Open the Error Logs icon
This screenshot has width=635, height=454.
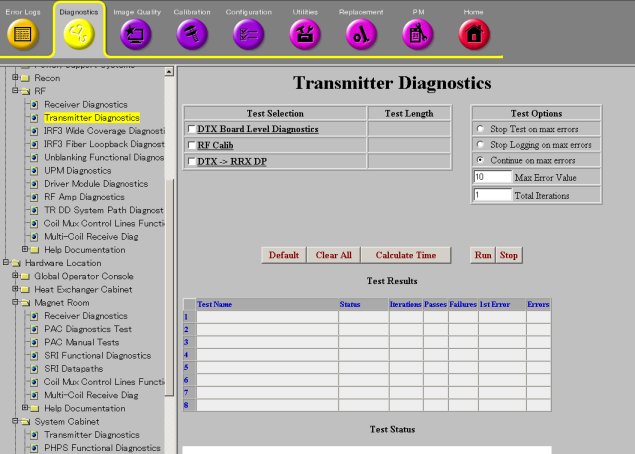pyautogui.click(x=24, y=34)
